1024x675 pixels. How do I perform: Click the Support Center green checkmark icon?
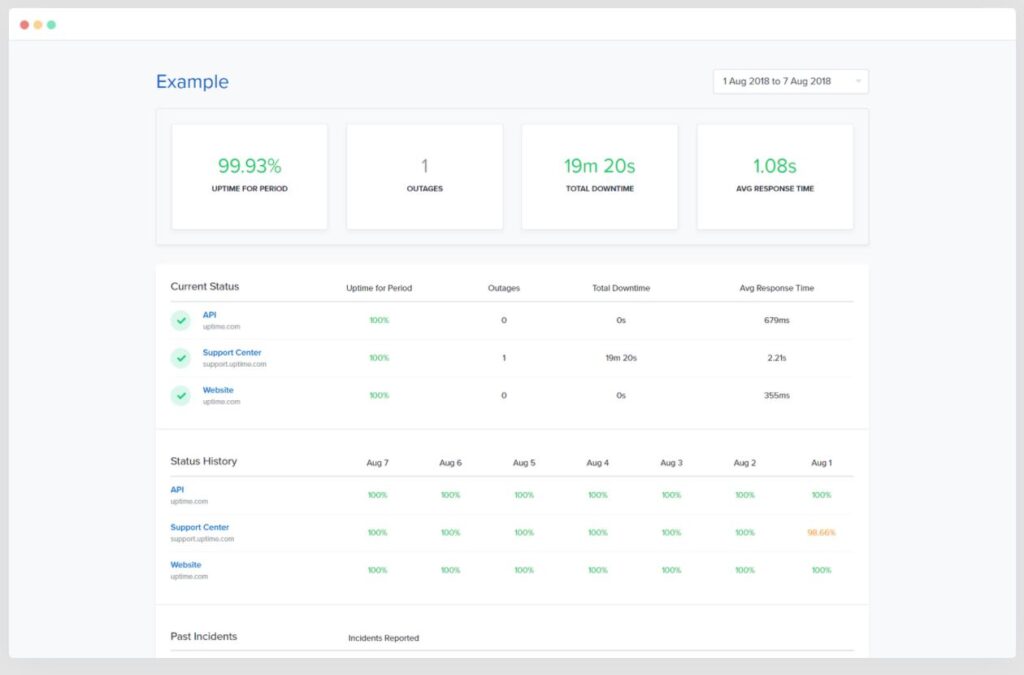(x=180, y=358)
